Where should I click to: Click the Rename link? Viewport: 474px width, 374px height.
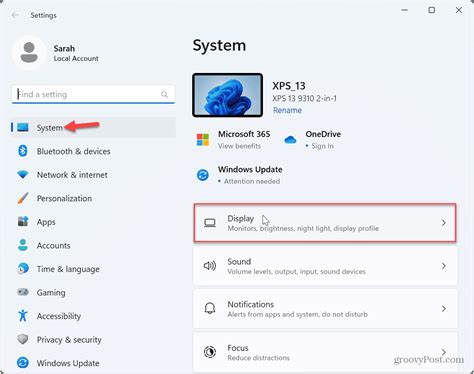(x=287, y=110)
